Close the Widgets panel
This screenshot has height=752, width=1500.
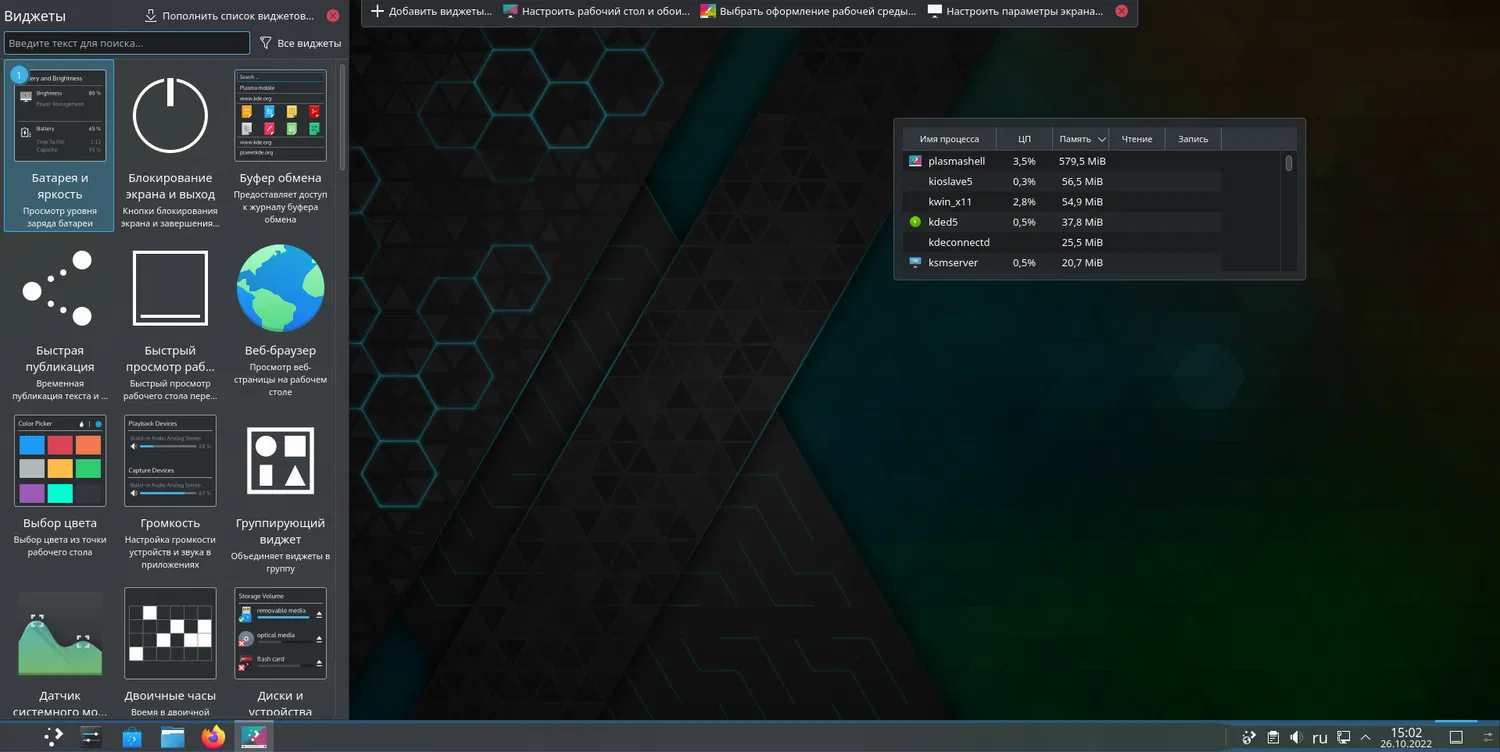[334, 16]
